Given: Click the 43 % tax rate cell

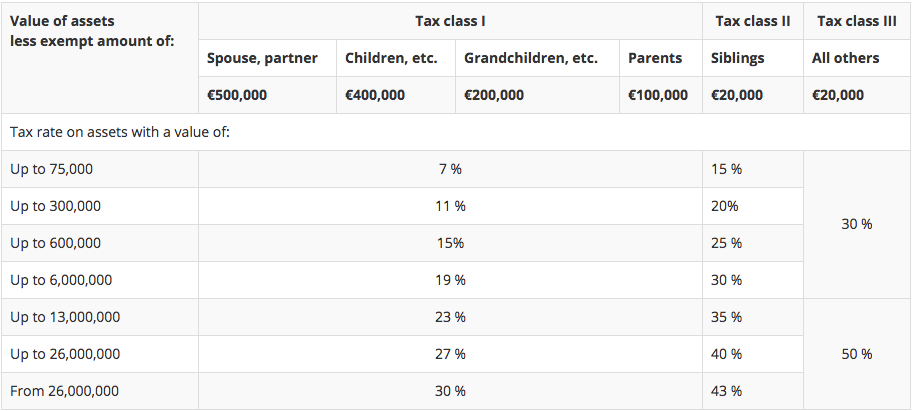Looking at the screenshot, I should click(726, 391).
